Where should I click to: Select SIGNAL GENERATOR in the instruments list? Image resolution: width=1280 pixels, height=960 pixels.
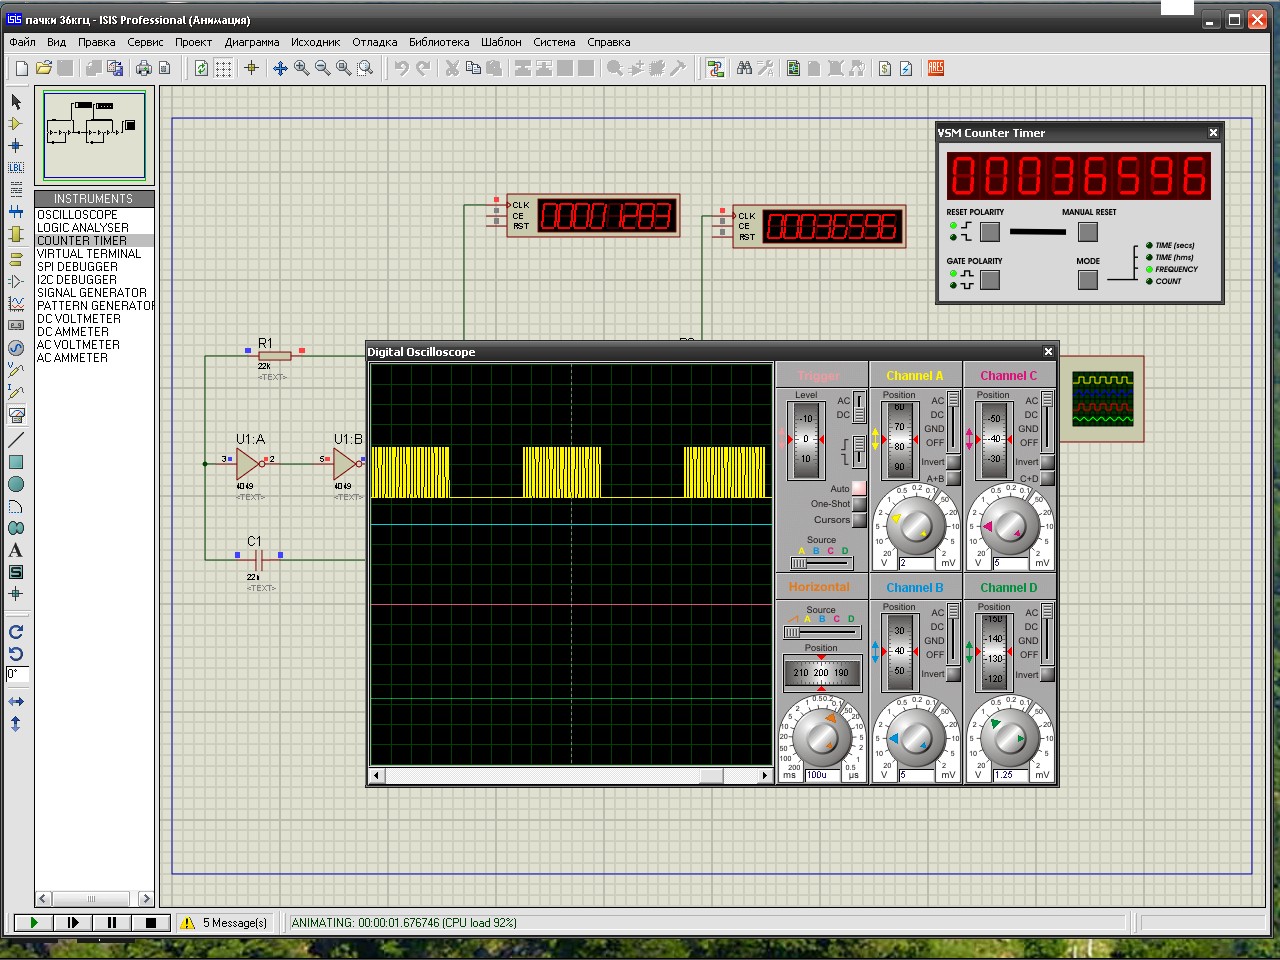point(92,293)
